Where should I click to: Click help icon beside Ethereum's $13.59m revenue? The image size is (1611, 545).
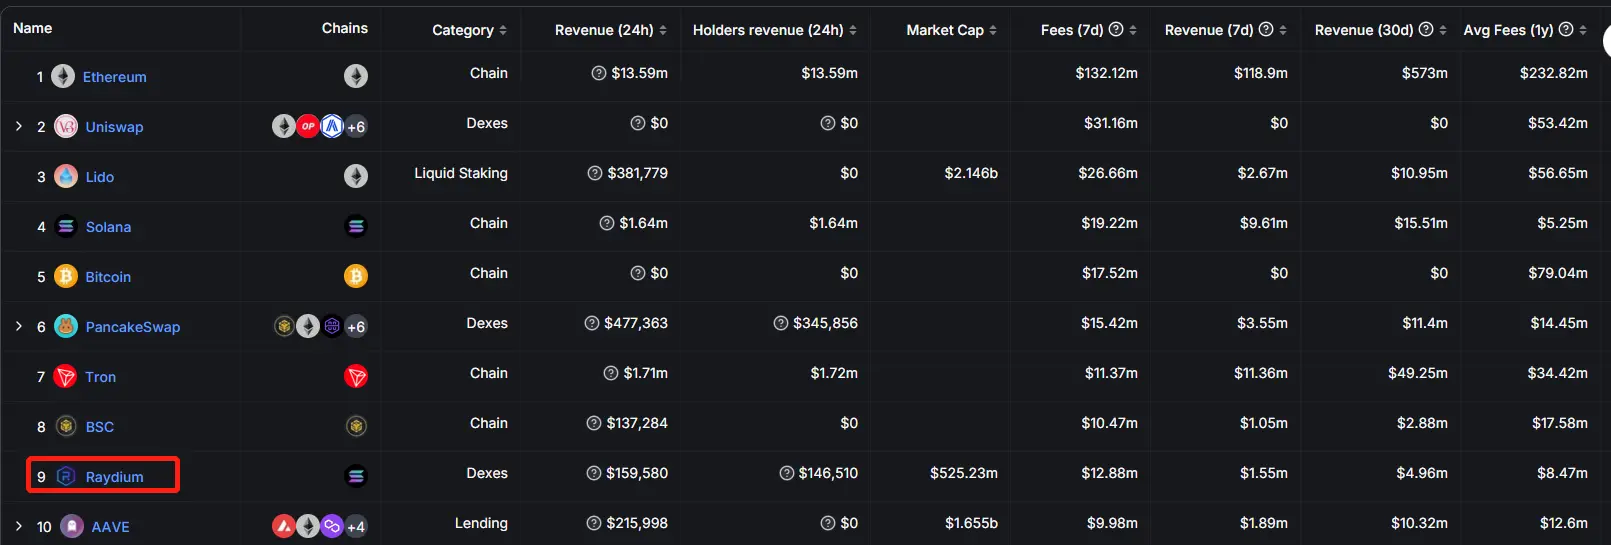(x=599, y=73)
